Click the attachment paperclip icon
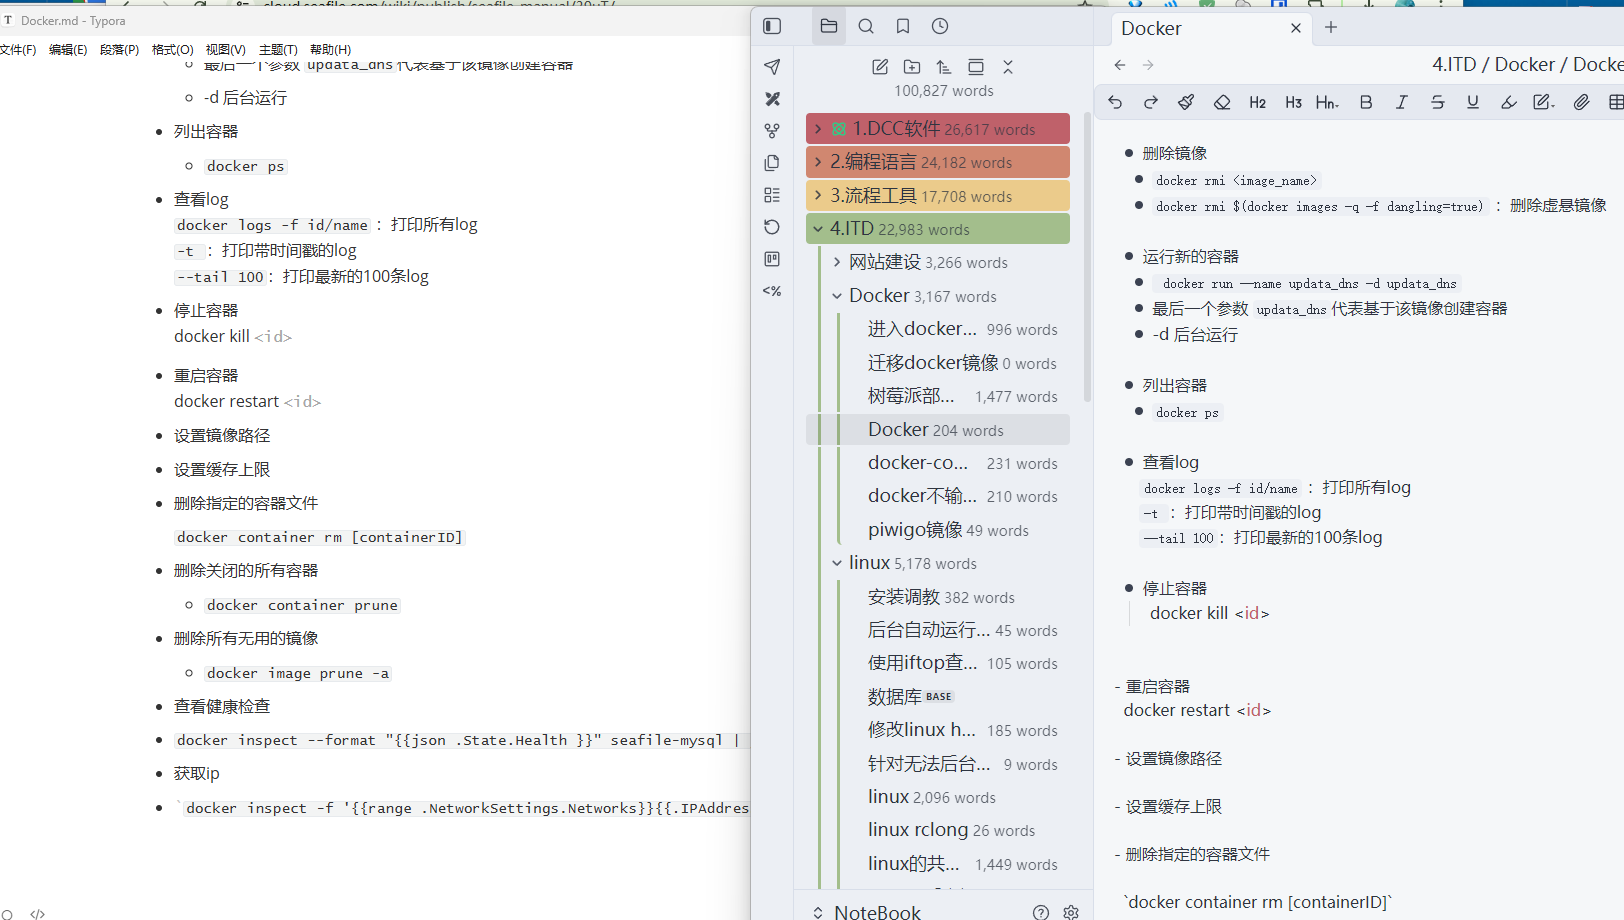Viewport: 1624px width, 920px height. [x=1581, y=102]
